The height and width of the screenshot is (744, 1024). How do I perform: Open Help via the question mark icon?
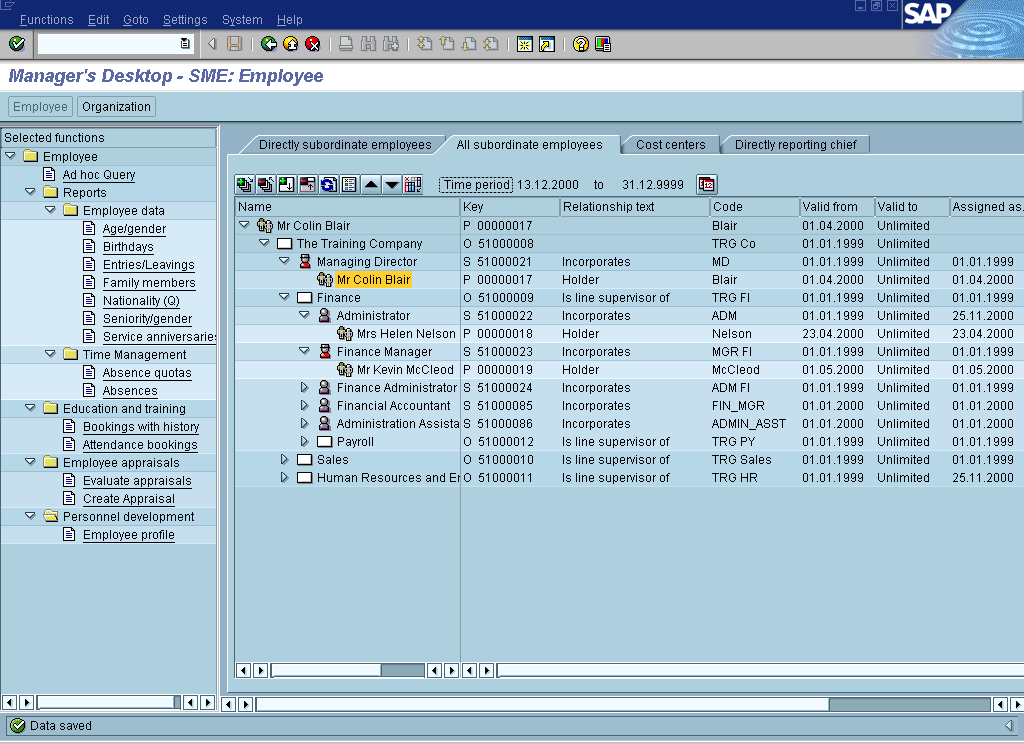pos(581,44)
